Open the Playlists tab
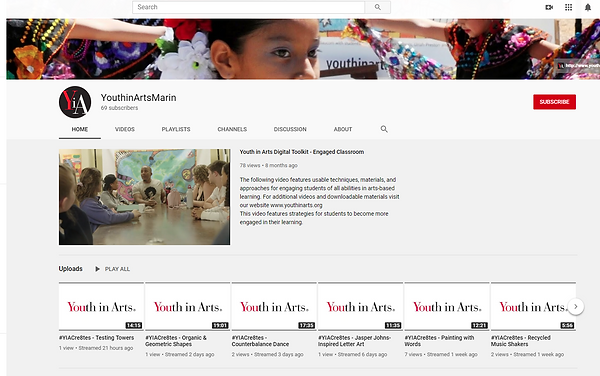This screenshot has width=600, height=376. (x=176, y=129)
